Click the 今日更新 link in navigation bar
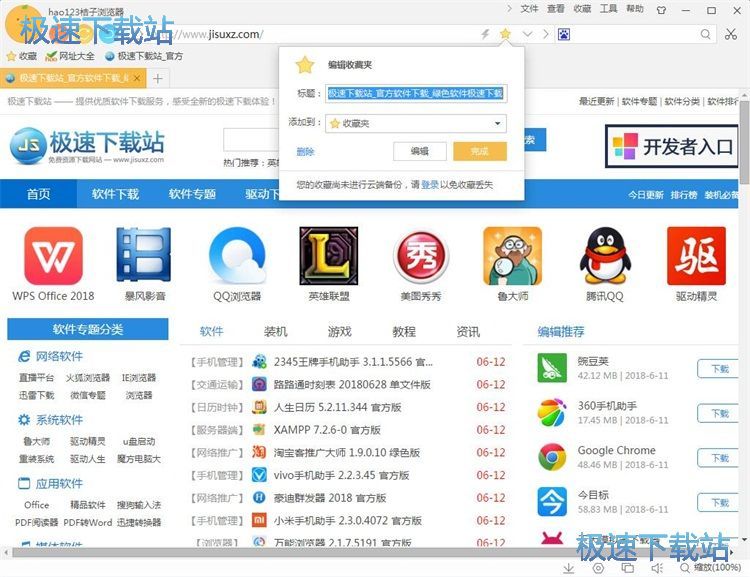This screenshot has height=577, width=750. 646,195
